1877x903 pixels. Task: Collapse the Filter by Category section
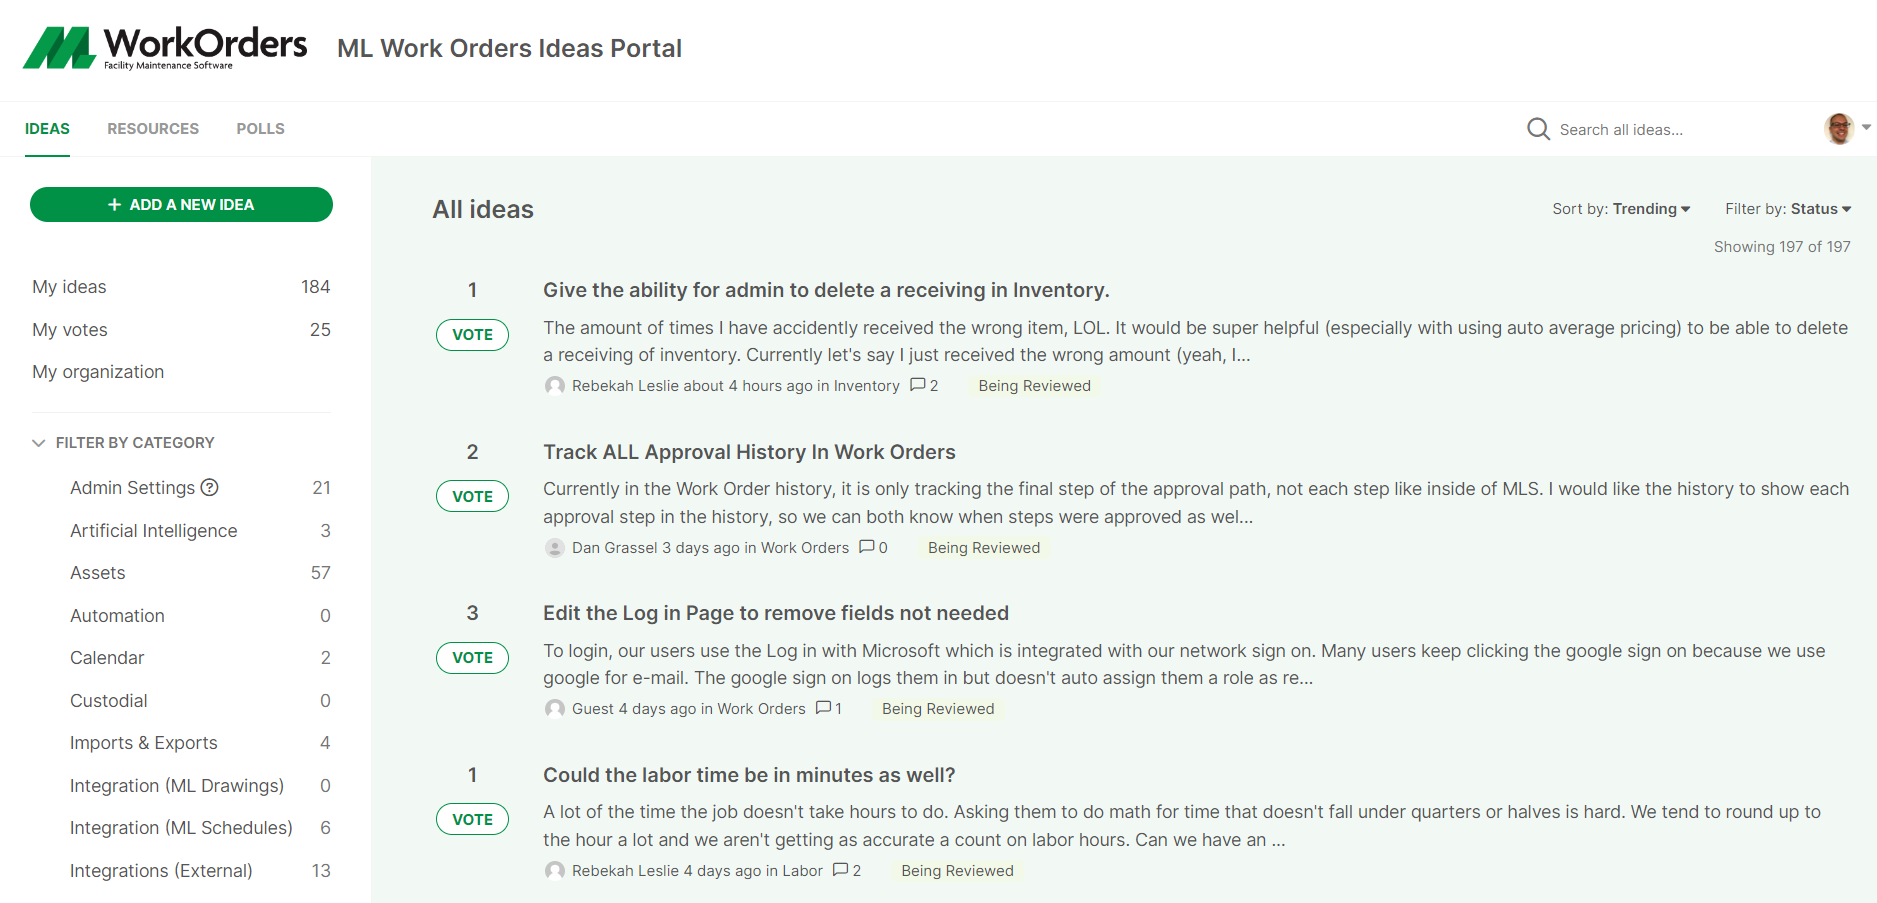[x=123, y=442]
